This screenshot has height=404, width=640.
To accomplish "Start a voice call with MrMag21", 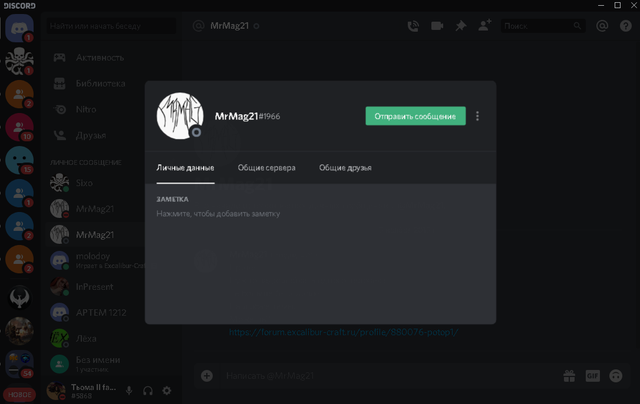I will point(413,26).
